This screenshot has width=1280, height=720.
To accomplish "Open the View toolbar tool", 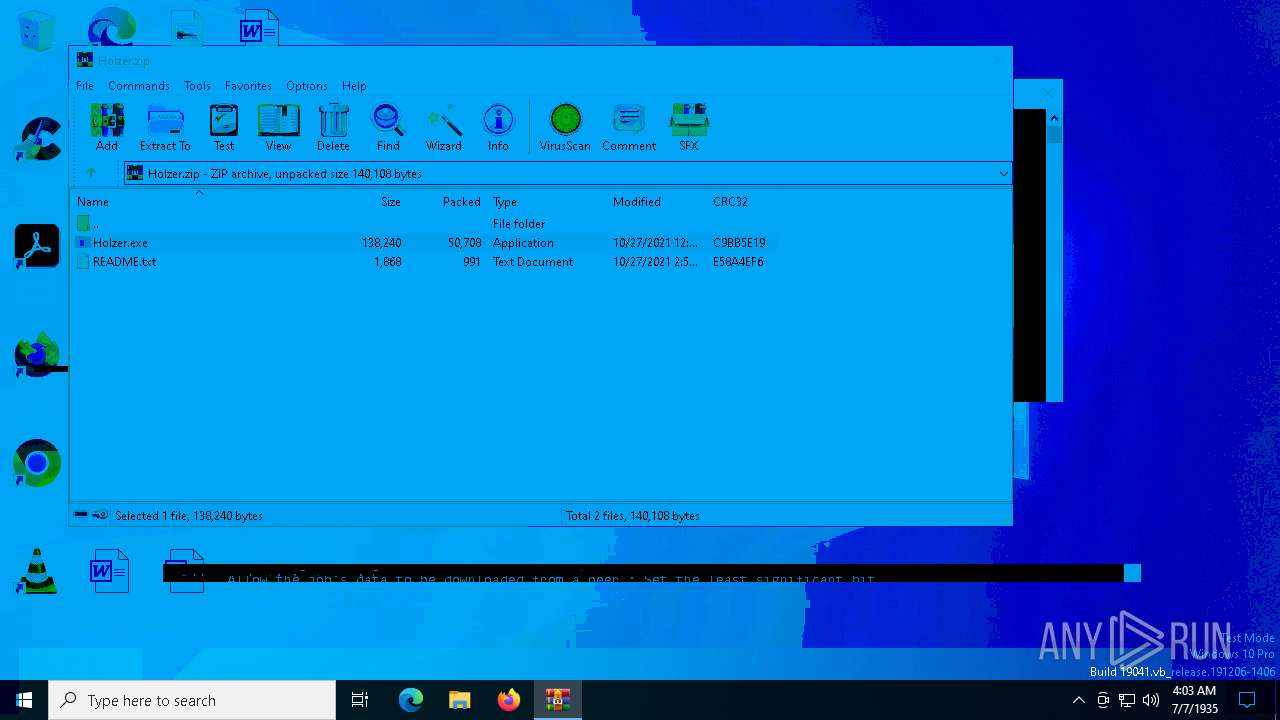I will pyautogui.click(x=278, y=126).
